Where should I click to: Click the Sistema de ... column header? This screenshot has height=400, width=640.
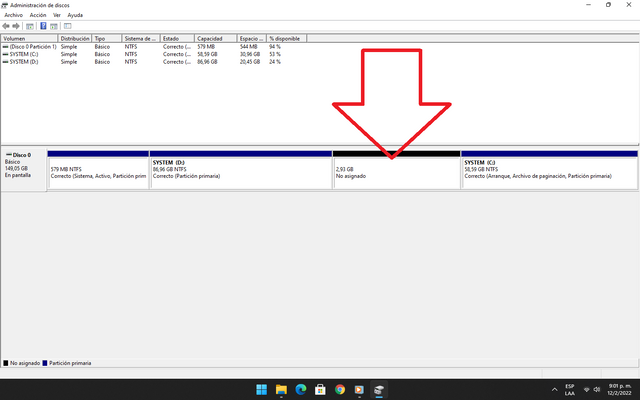[141, 38]
